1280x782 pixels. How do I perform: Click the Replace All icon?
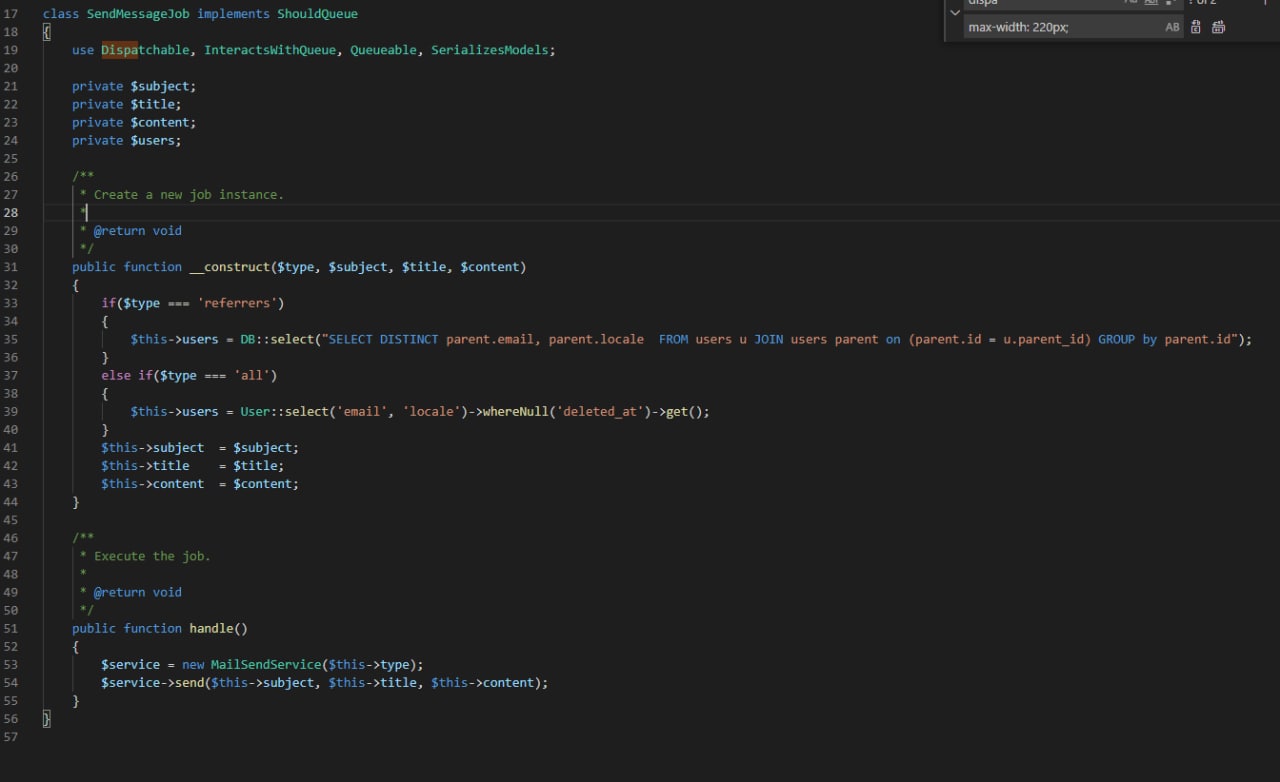[x=1218, y=28]
